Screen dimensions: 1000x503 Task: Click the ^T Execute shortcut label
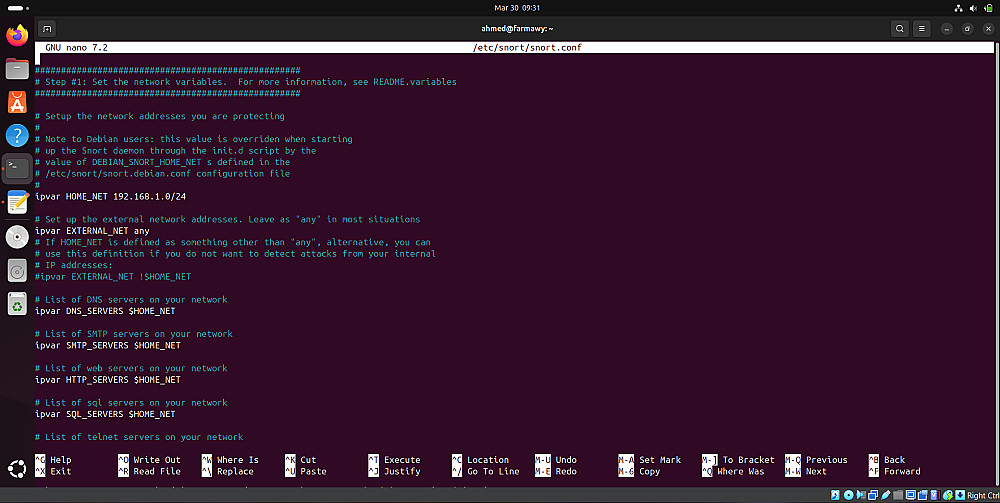tap(394, 460)
